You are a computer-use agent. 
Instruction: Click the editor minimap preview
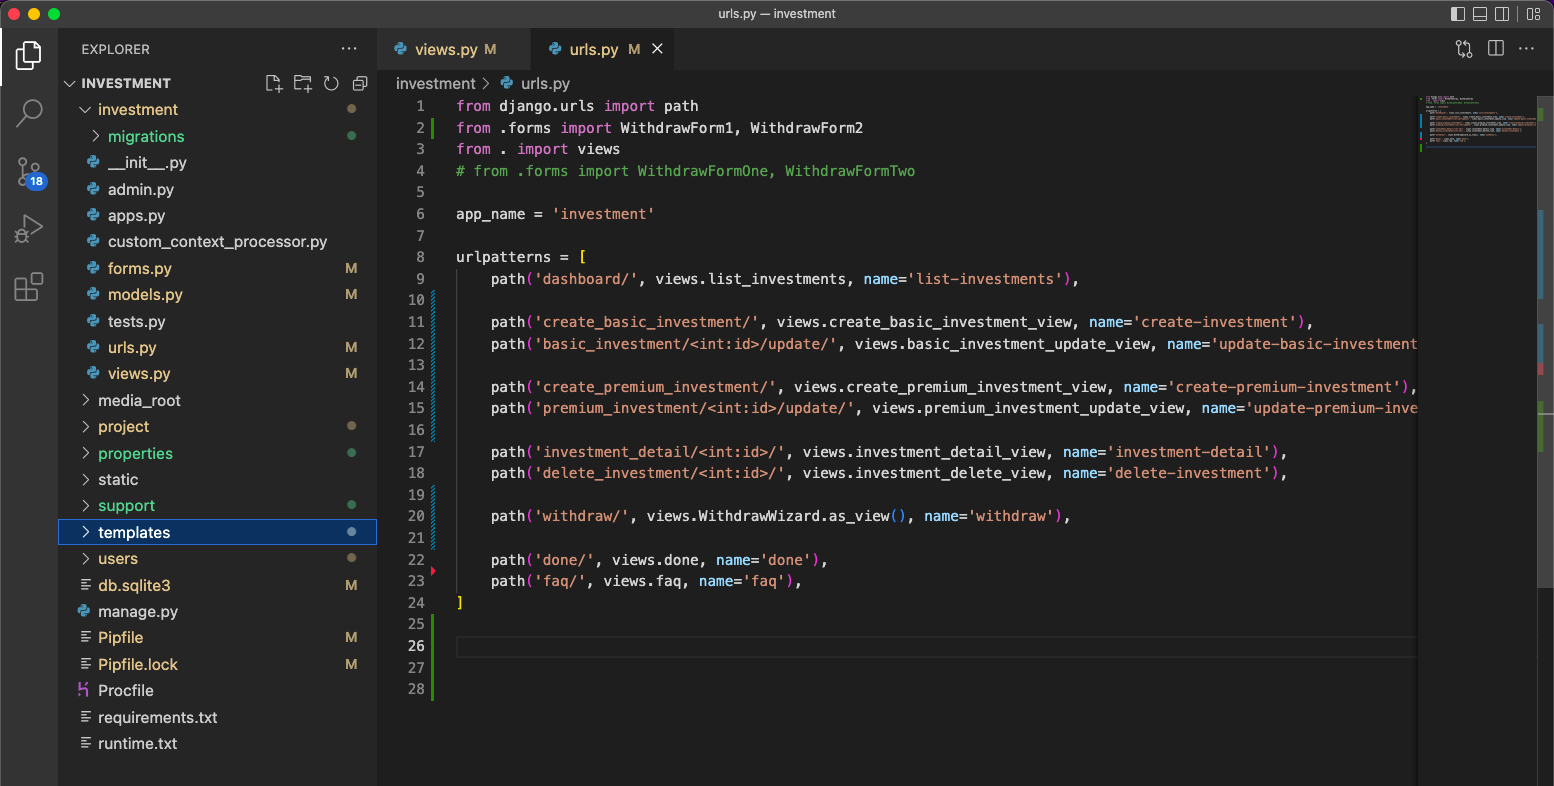(x=1478, y=122)
